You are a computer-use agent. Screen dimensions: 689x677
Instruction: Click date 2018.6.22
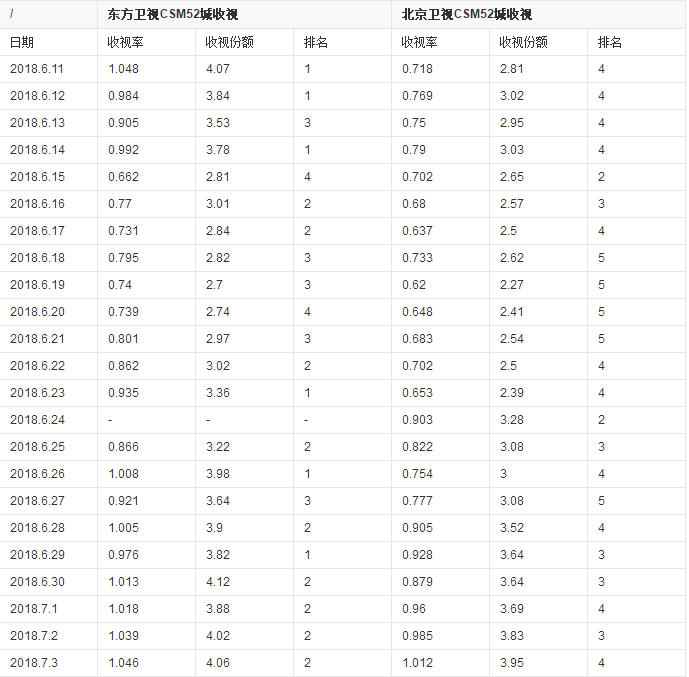tap(37, 366)
